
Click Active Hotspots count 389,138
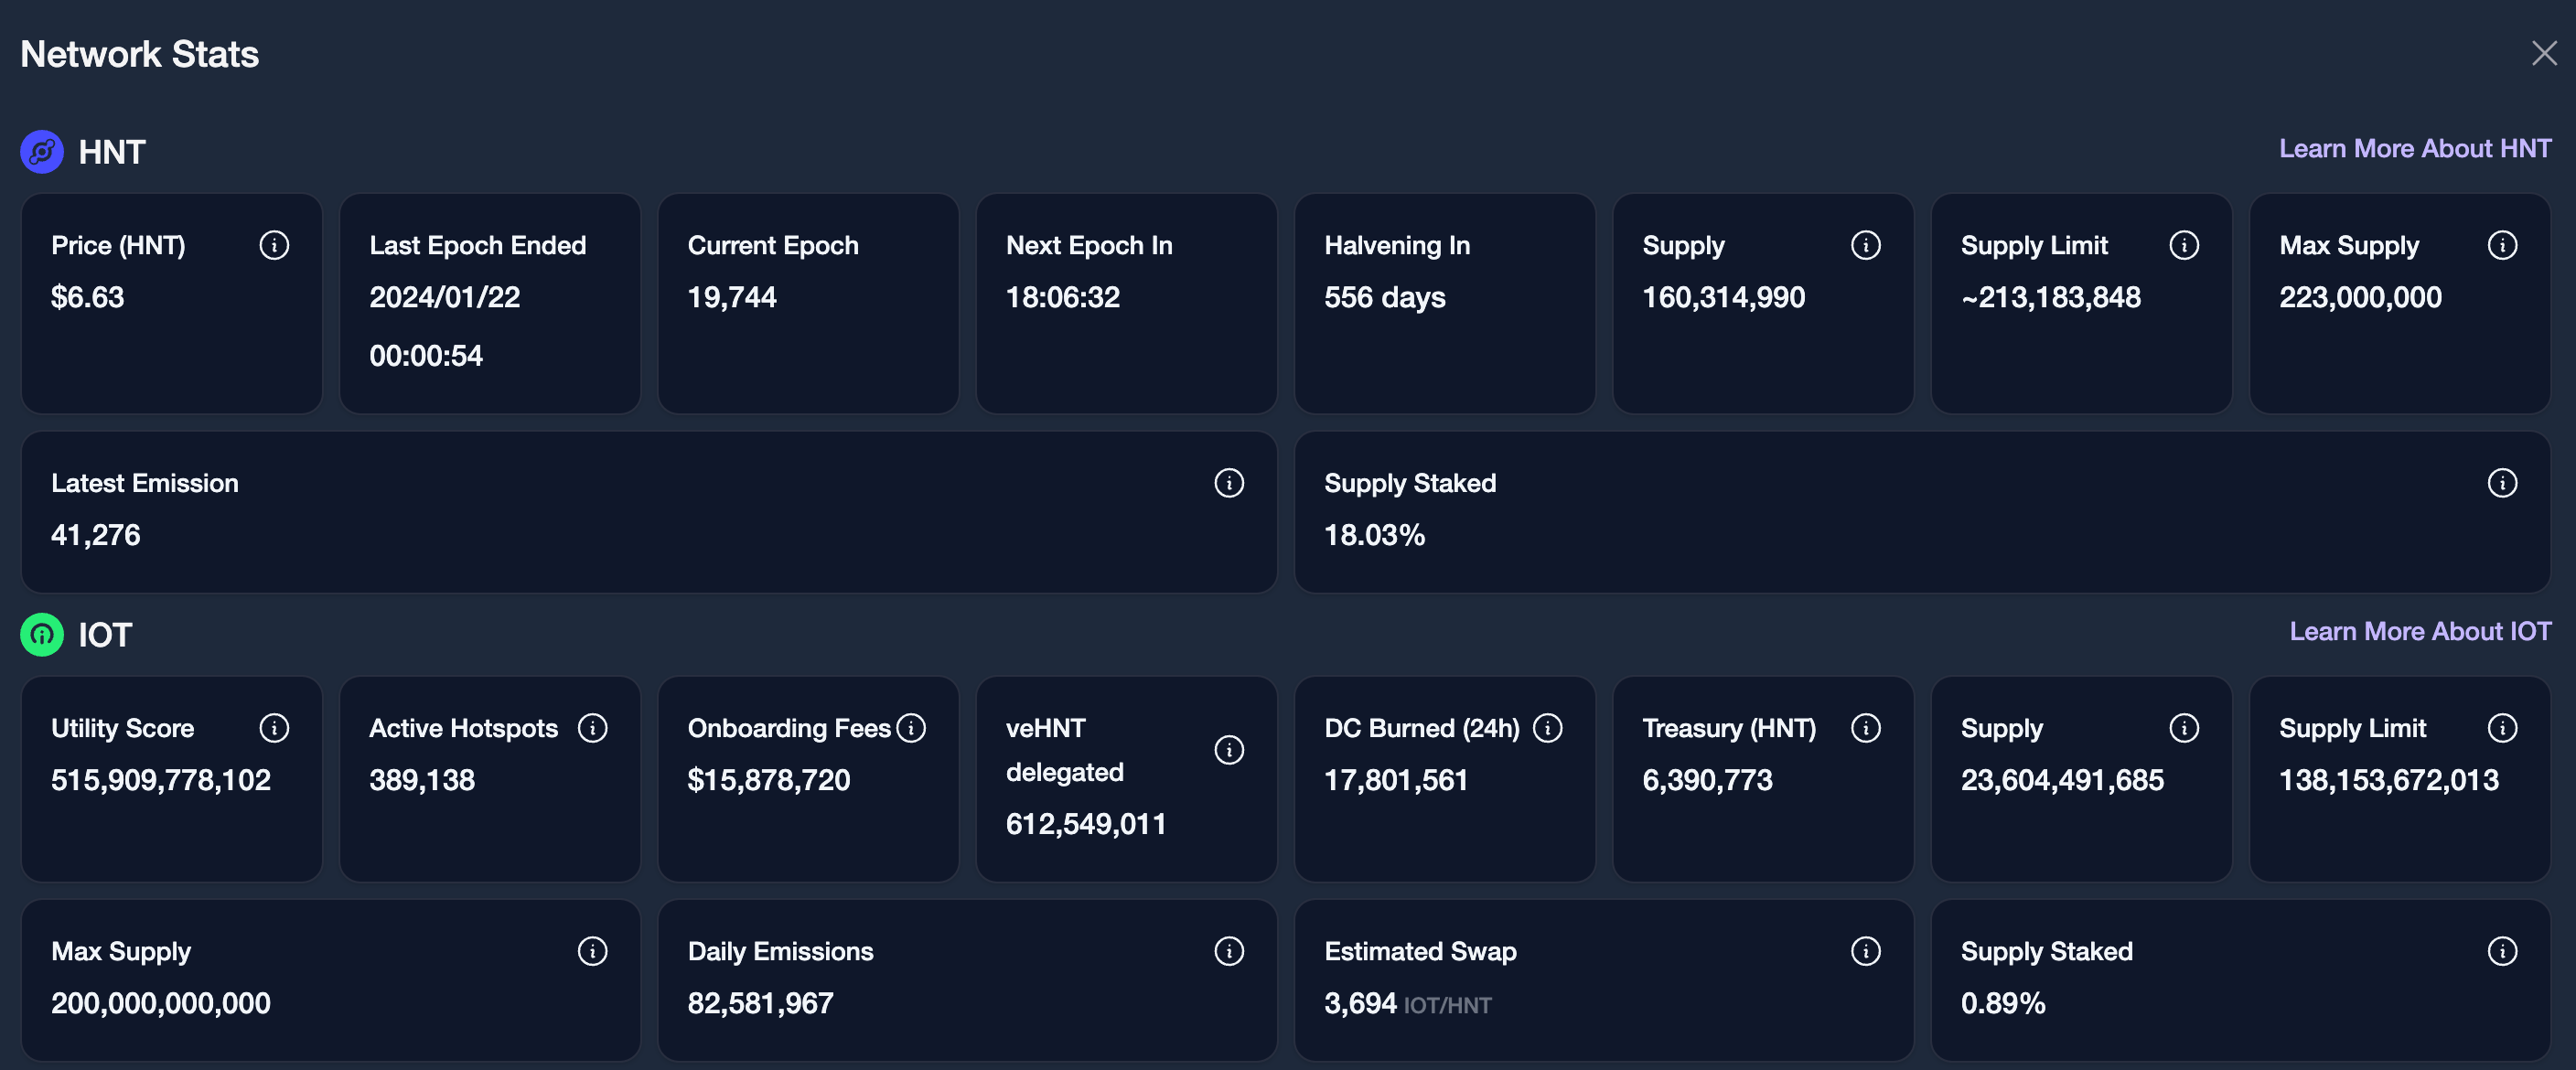[422, 780]
